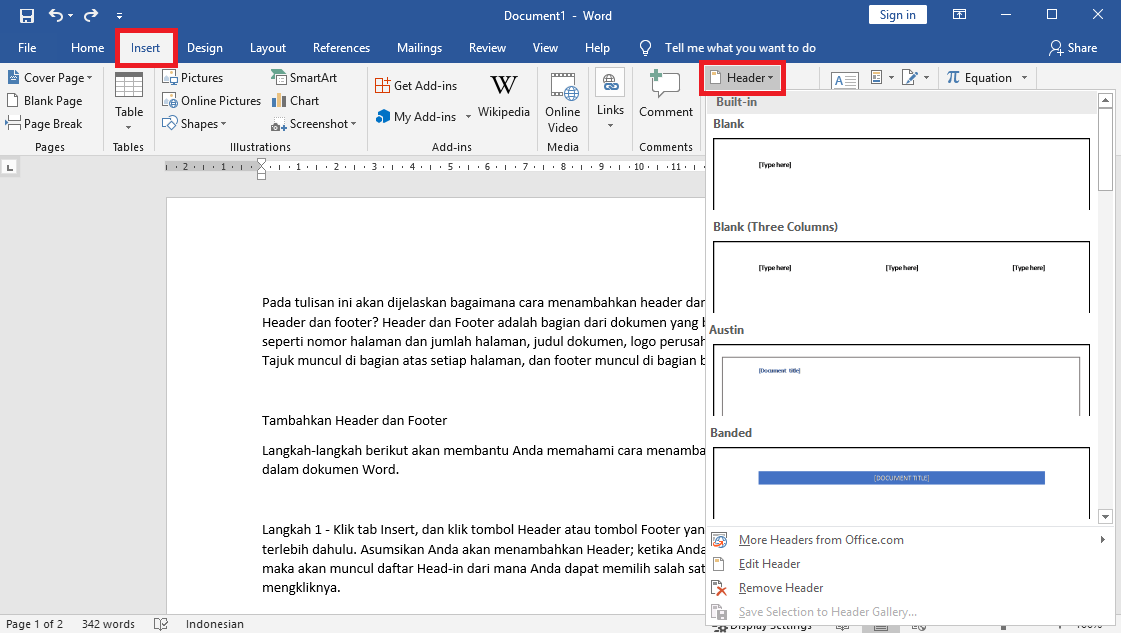Image resolution: width=1121 pixels, height=633 pixels.
Task: Click the header gallery scroll-up arrow
Action: (x=1105, y=101)
